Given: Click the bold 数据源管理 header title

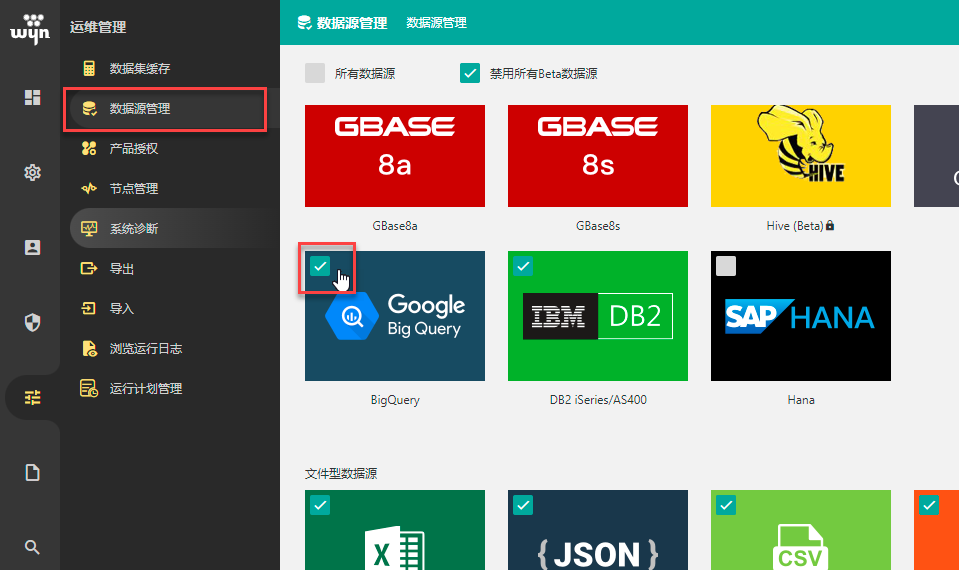Looking at the screenshot, I should [352, 23].
